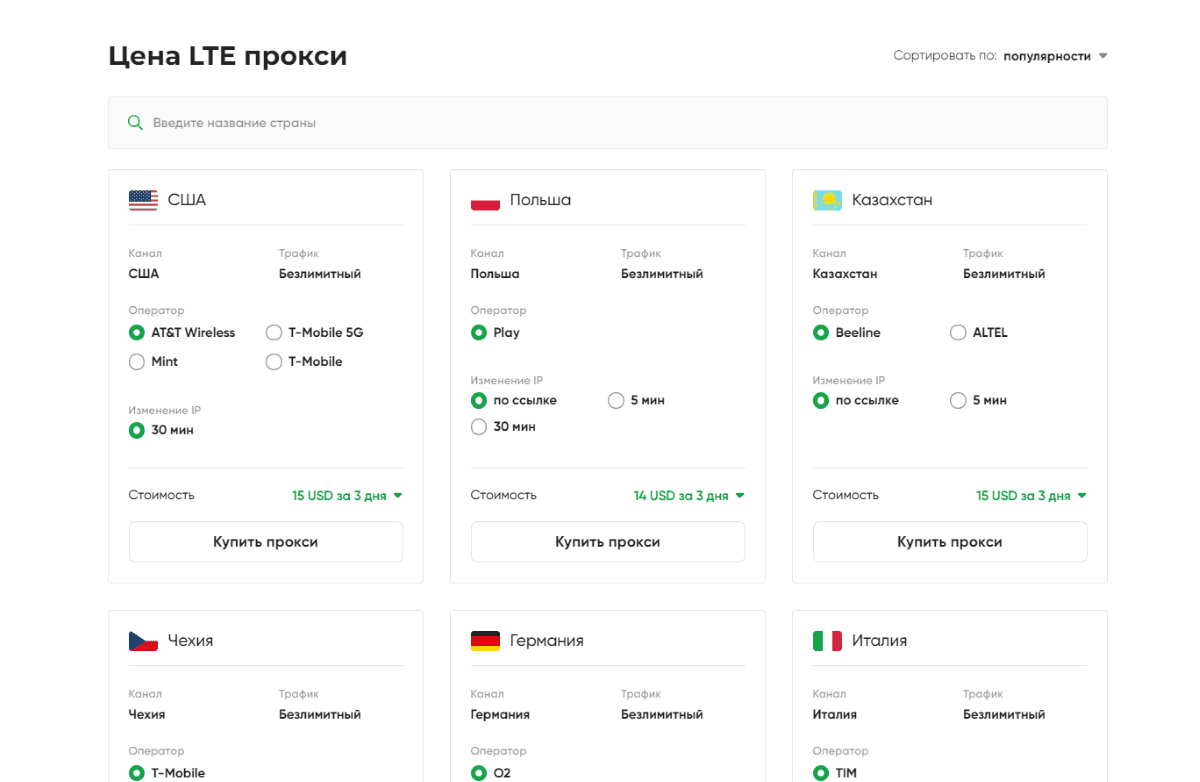
Task: Click the green search magnifier icon
Action: tap(136, 123)
